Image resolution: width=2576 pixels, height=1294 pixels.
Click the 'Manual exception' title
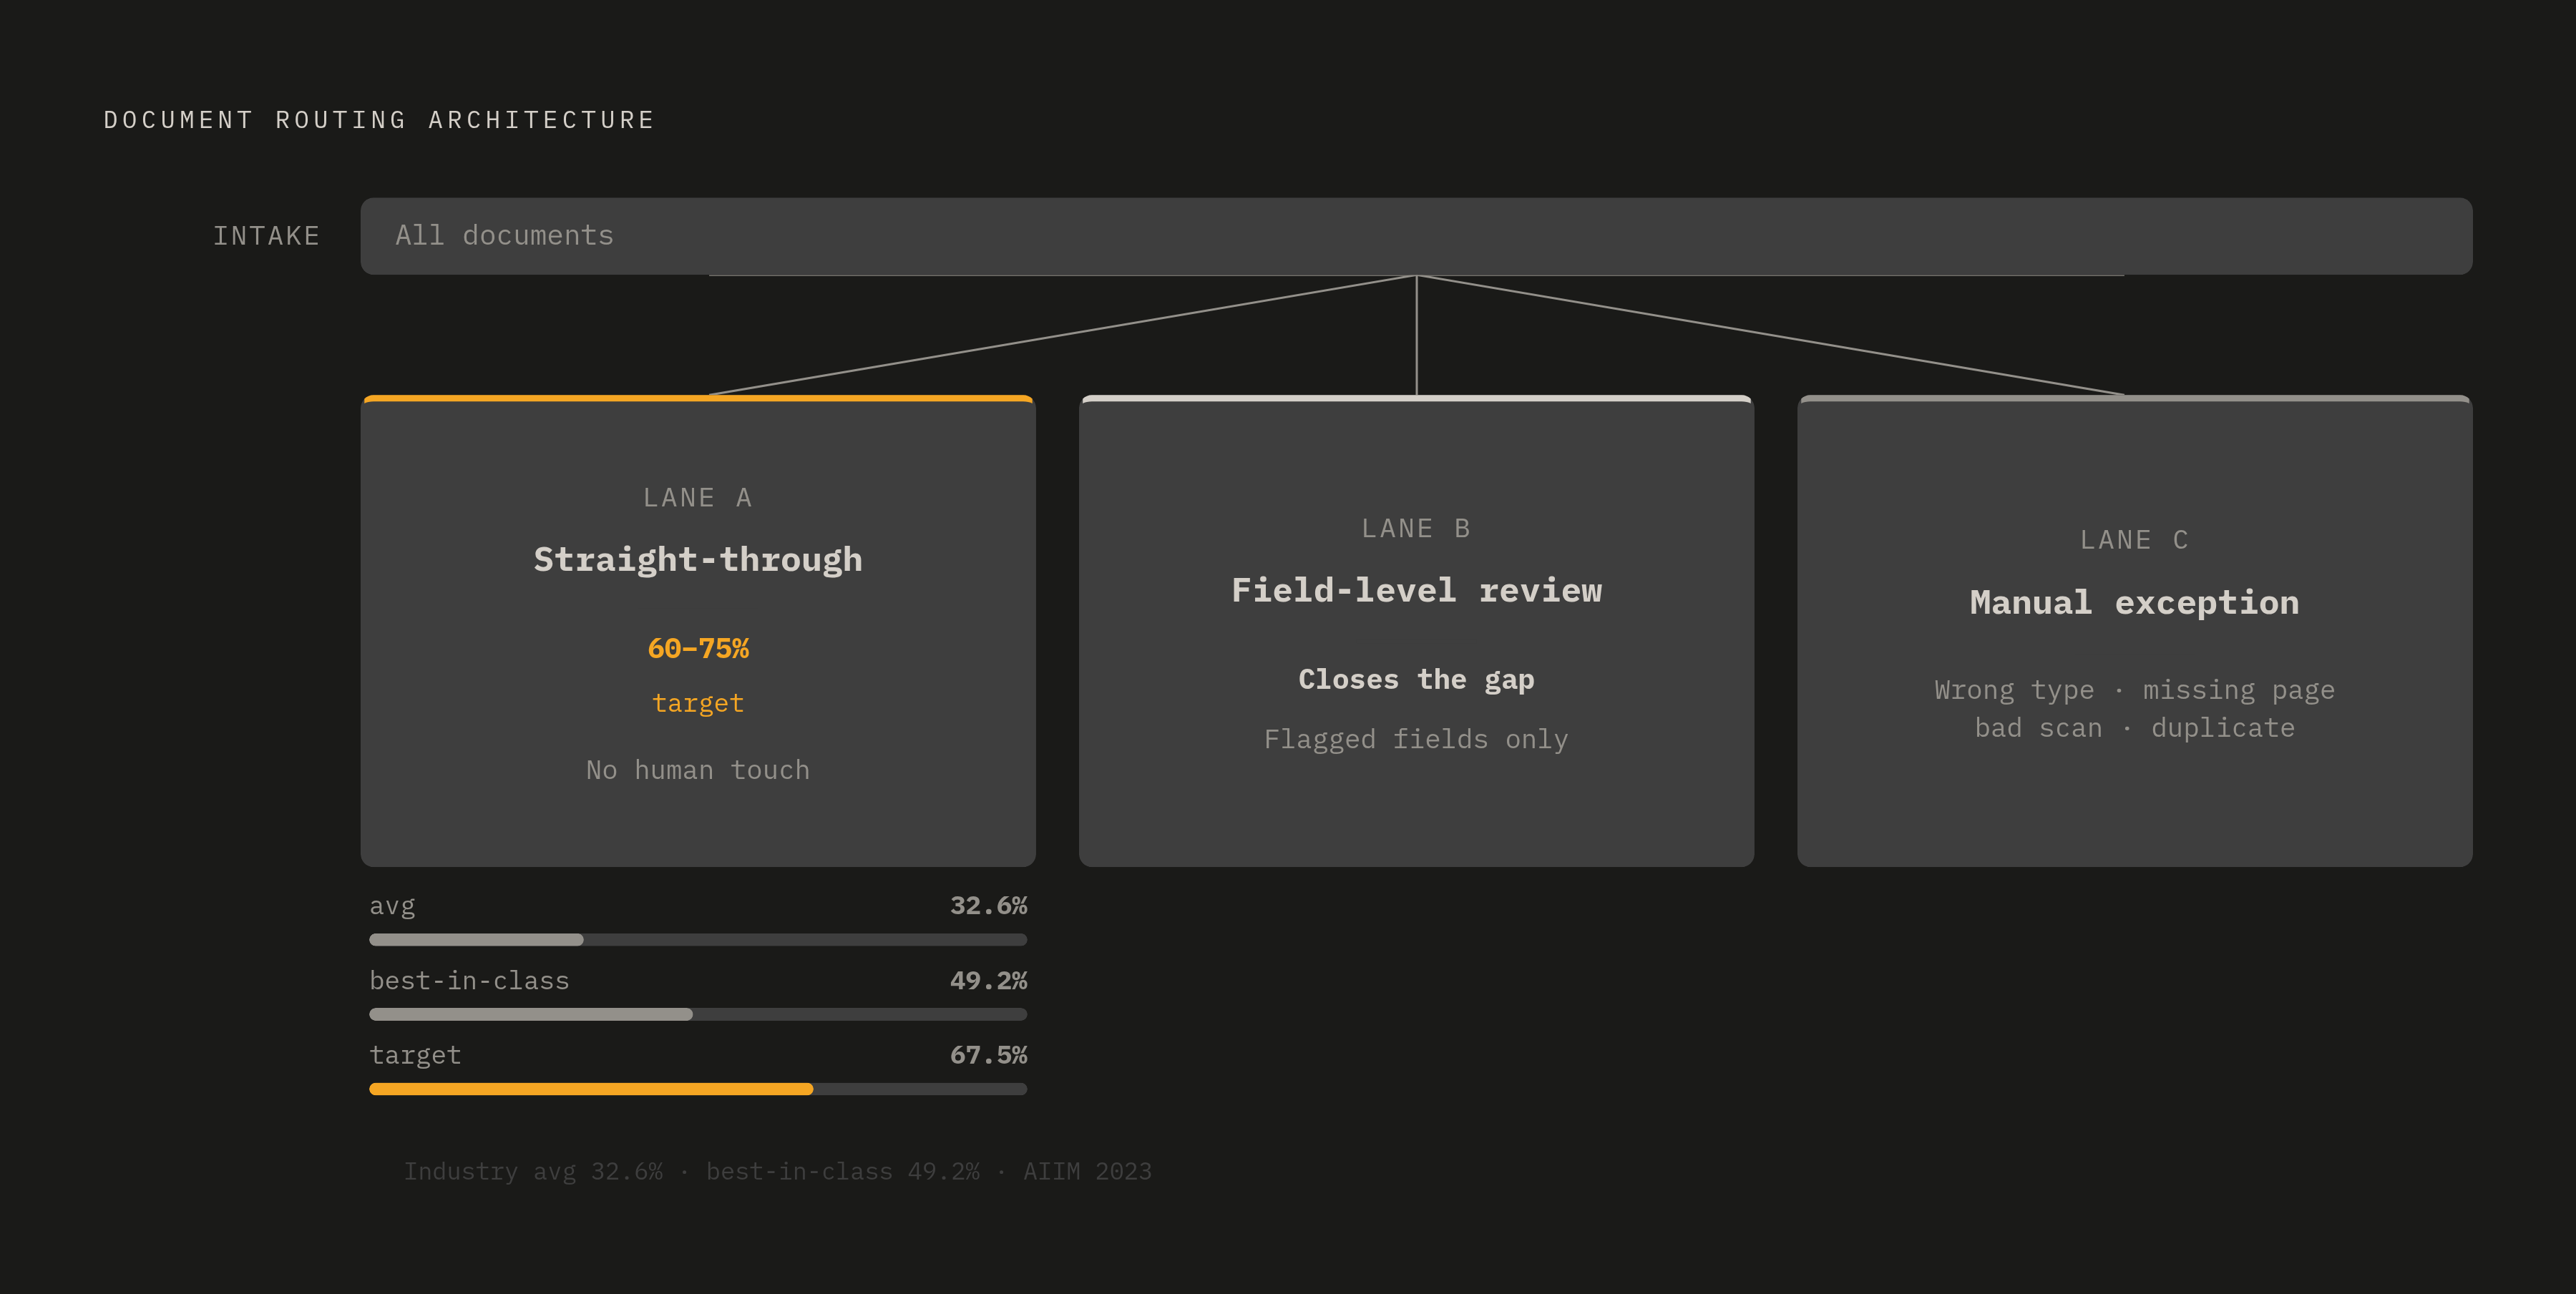click(x=2135, y=602)
